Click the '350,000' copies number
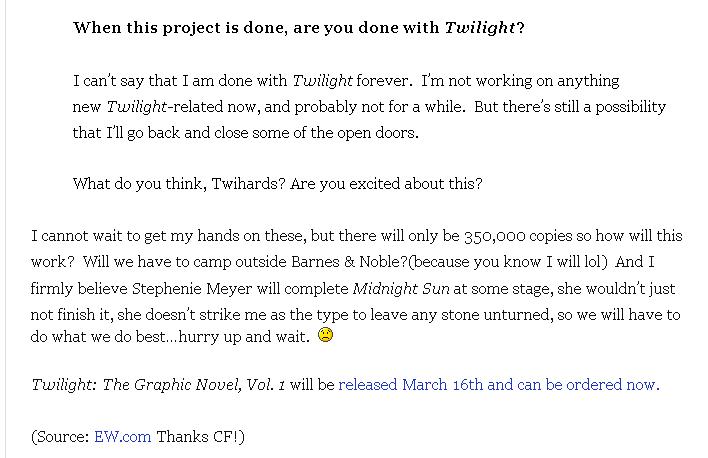Viewport: 708px width, 458px height. click(494, 236)
